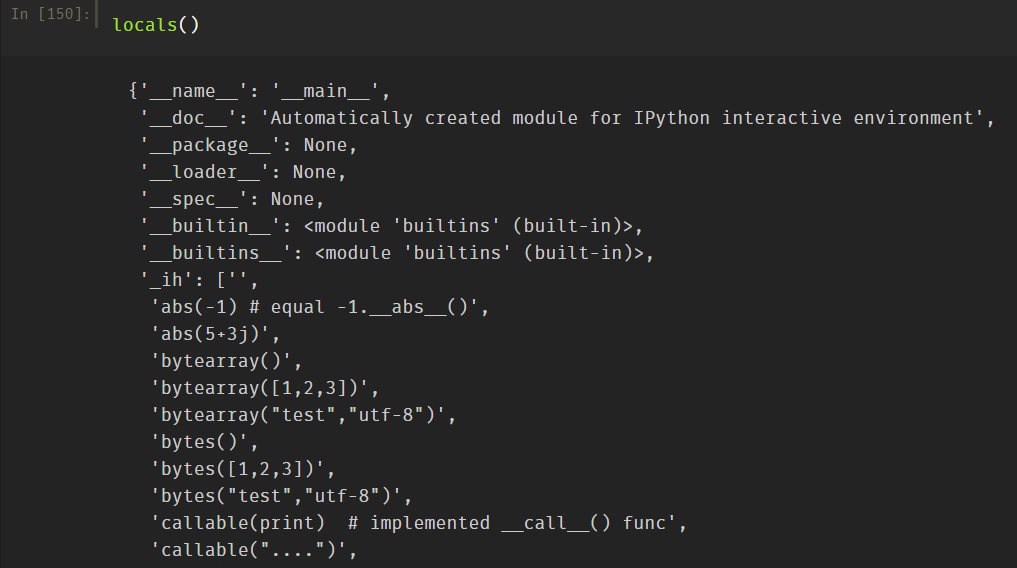Click the '__loader__': None output line
The width and height of the screenshot is (1017, 568).
tap(243, 172)
